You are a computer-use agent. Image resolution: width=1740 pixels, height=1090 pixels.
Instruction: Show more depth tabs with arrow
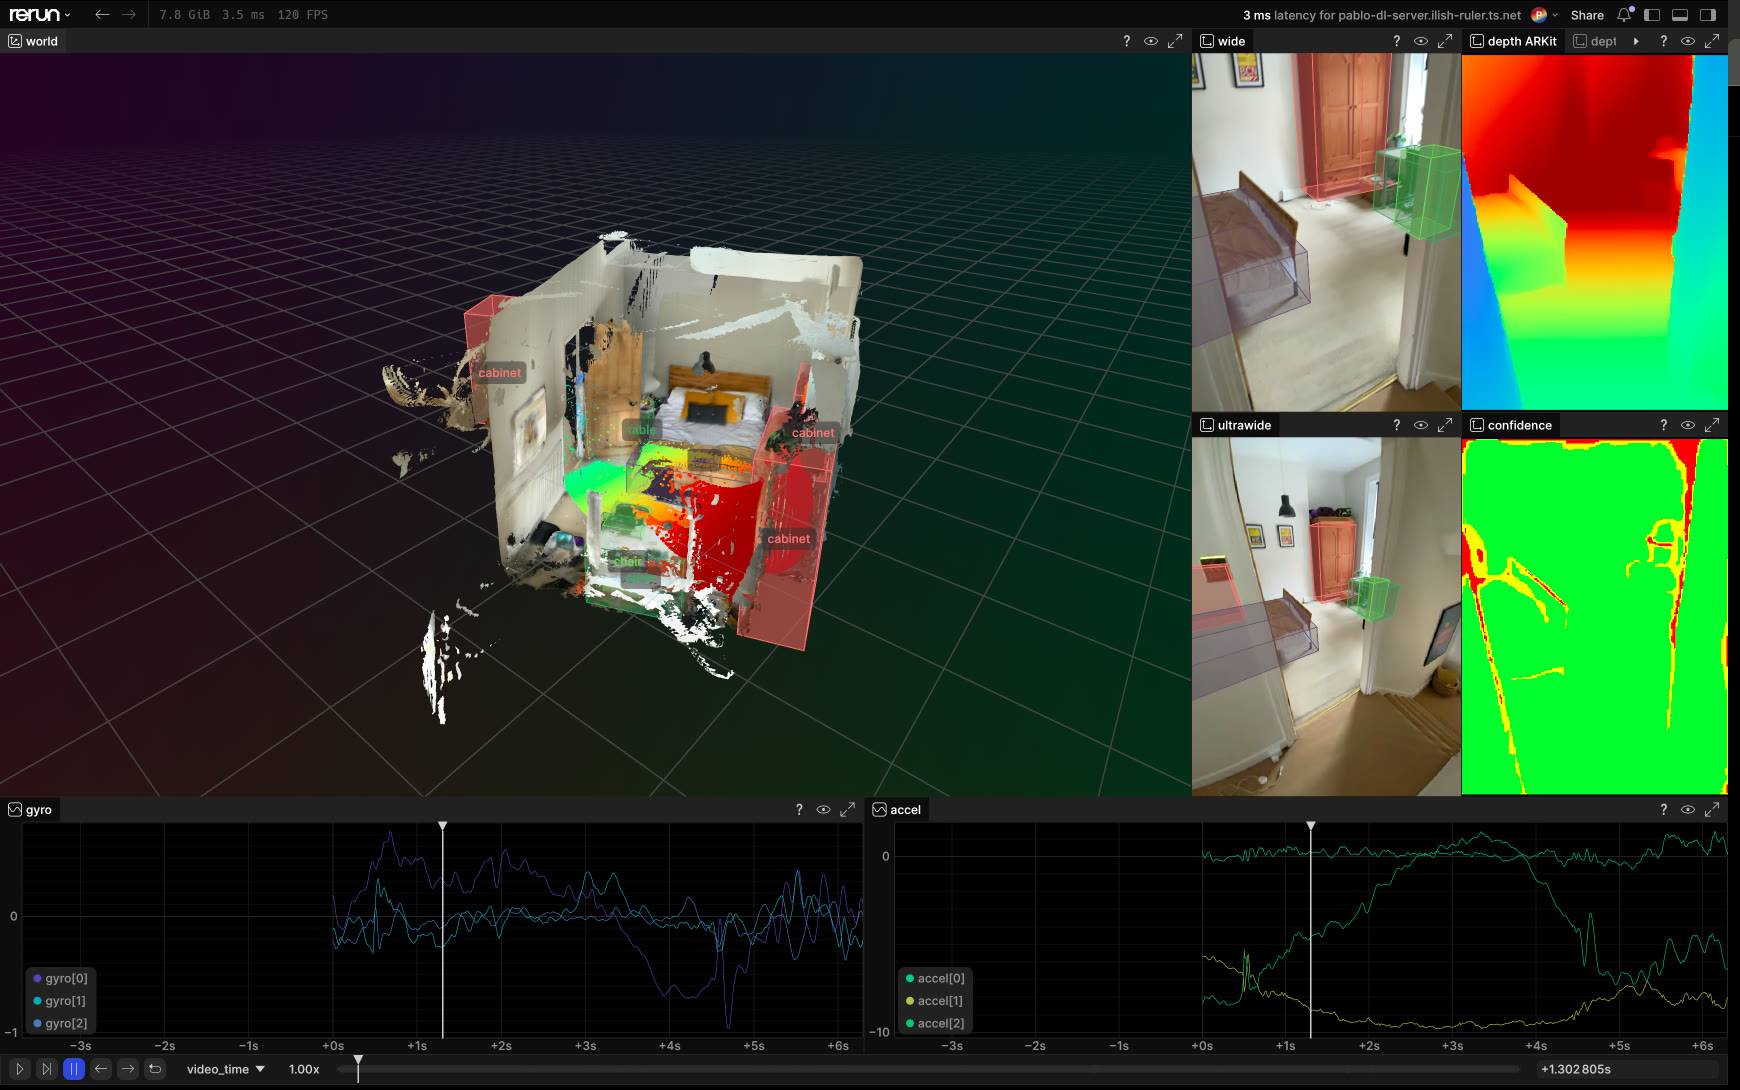tap(1636, 41)
